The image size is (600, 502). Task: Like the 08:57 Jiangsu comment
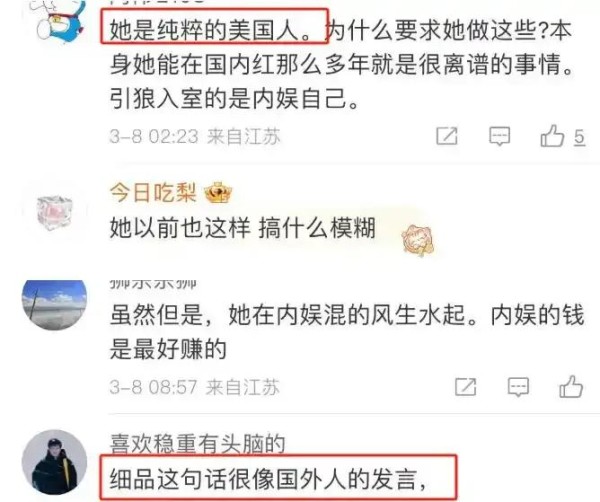571,387
